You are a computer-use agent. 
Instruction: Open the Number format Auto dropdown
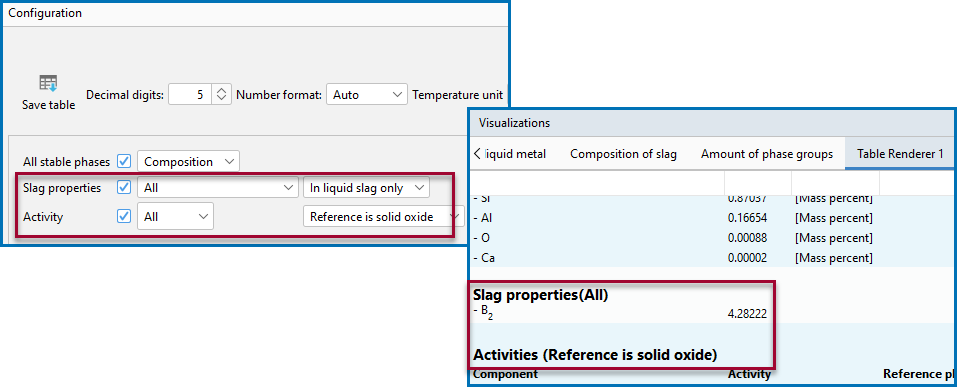367,95
